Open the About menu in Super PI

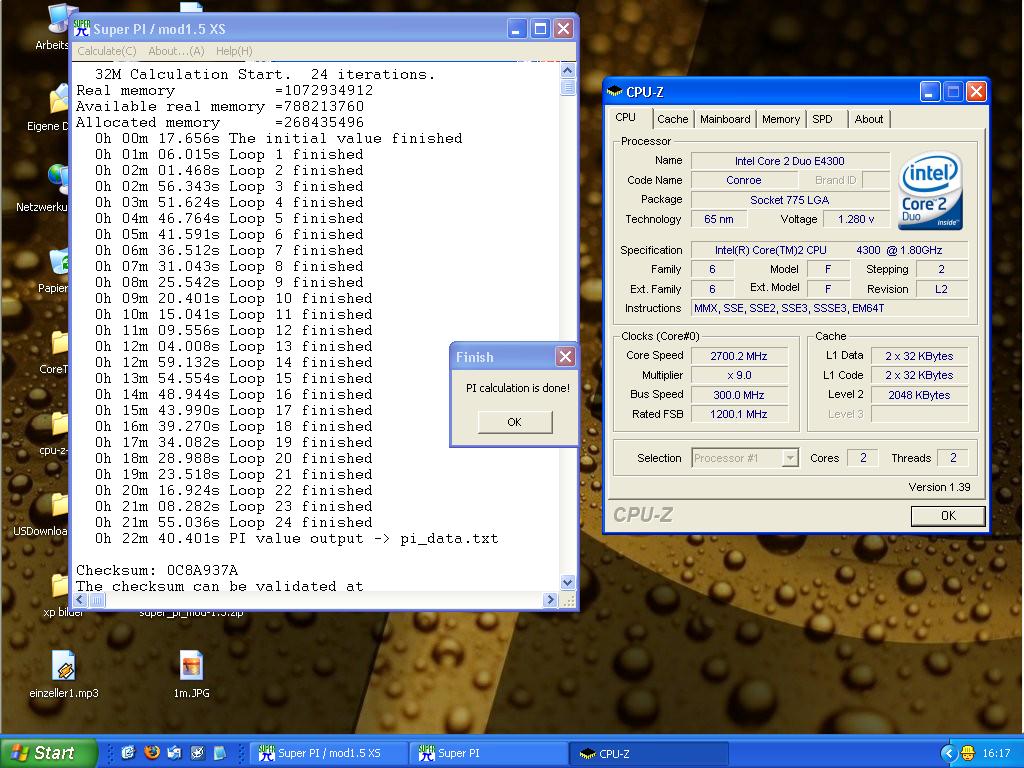pos(176,51)
